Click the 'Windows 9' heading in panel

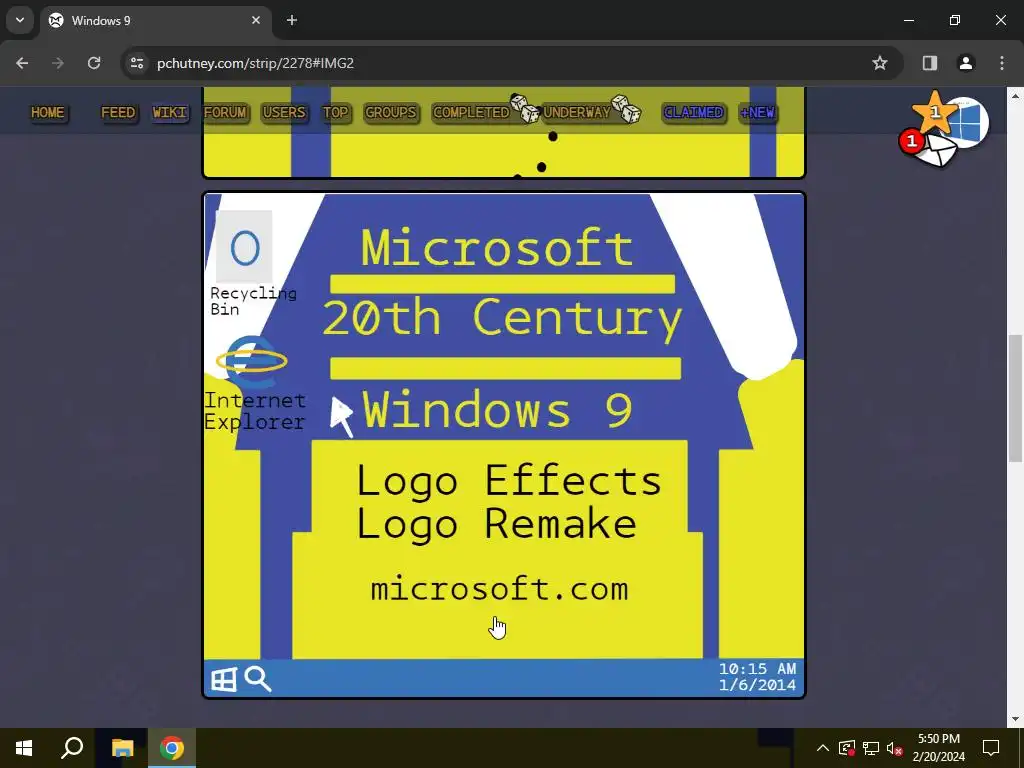(497, 411)
